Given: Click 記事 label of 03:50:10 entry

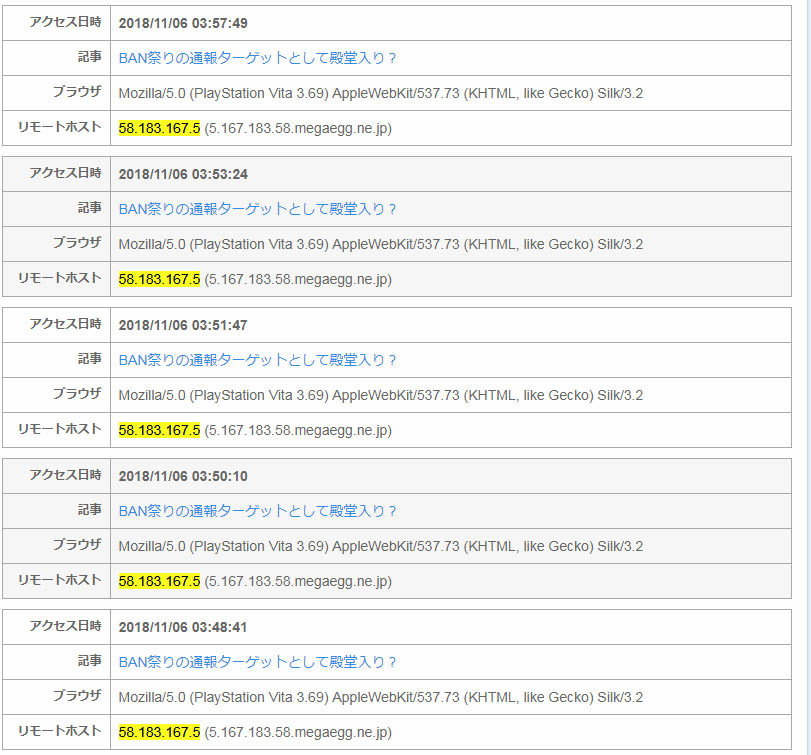Looking at the screenshot, I should click(x=89, y=509).
